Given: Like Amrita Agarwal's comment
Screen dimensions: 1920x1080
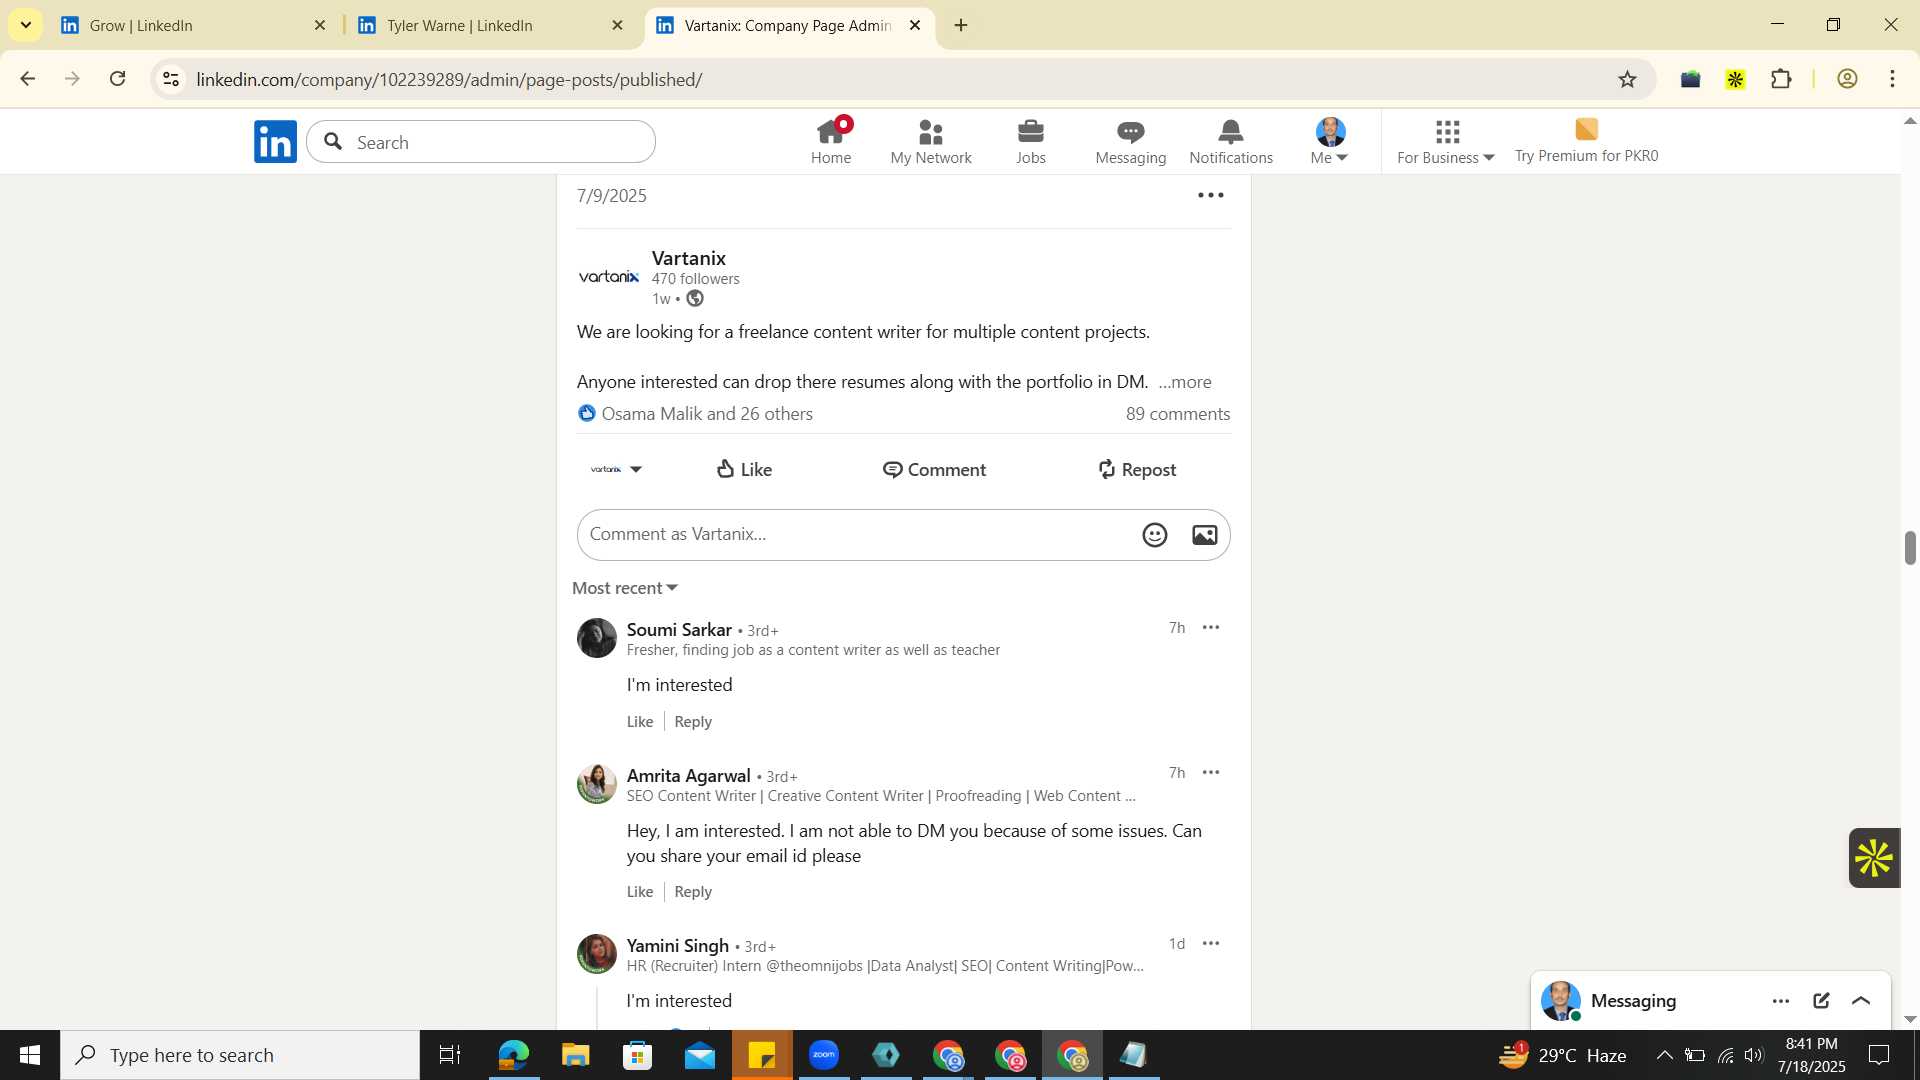Looking at the screenshot, I should point(640,892).
